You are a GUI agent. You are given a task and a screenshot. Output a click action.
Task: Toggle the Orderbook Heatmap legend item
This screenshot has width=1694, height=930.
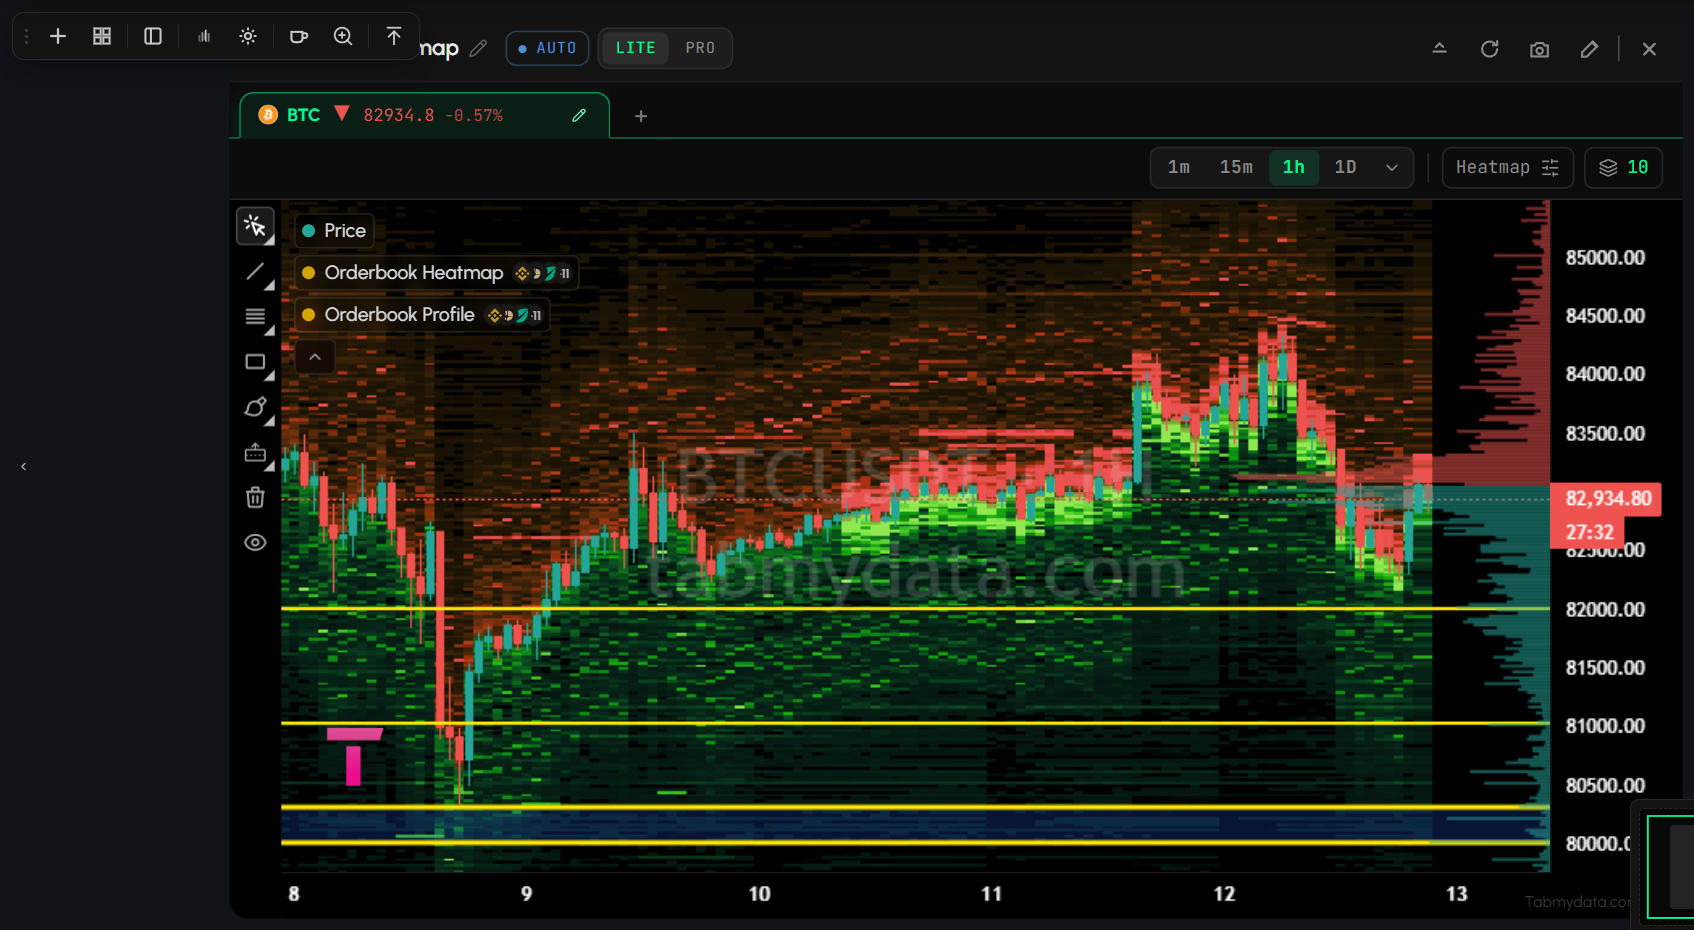pyautogui.click(x=436, y=273)
